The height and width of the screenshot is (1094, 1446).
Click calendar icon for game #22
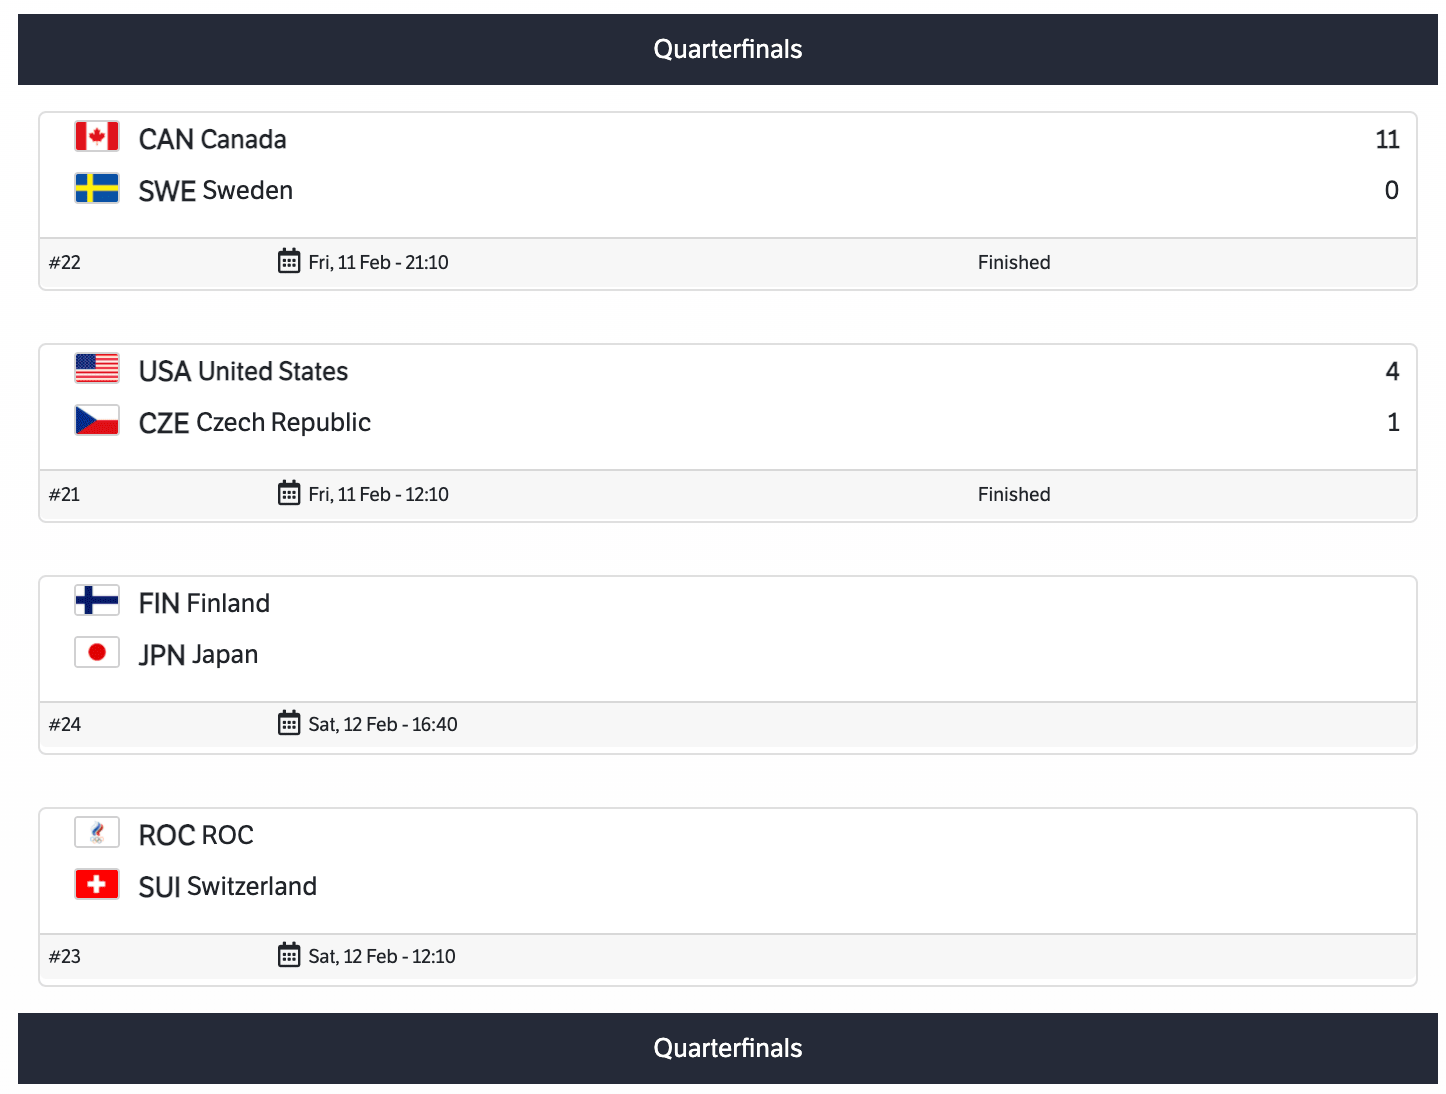(289, 262)
